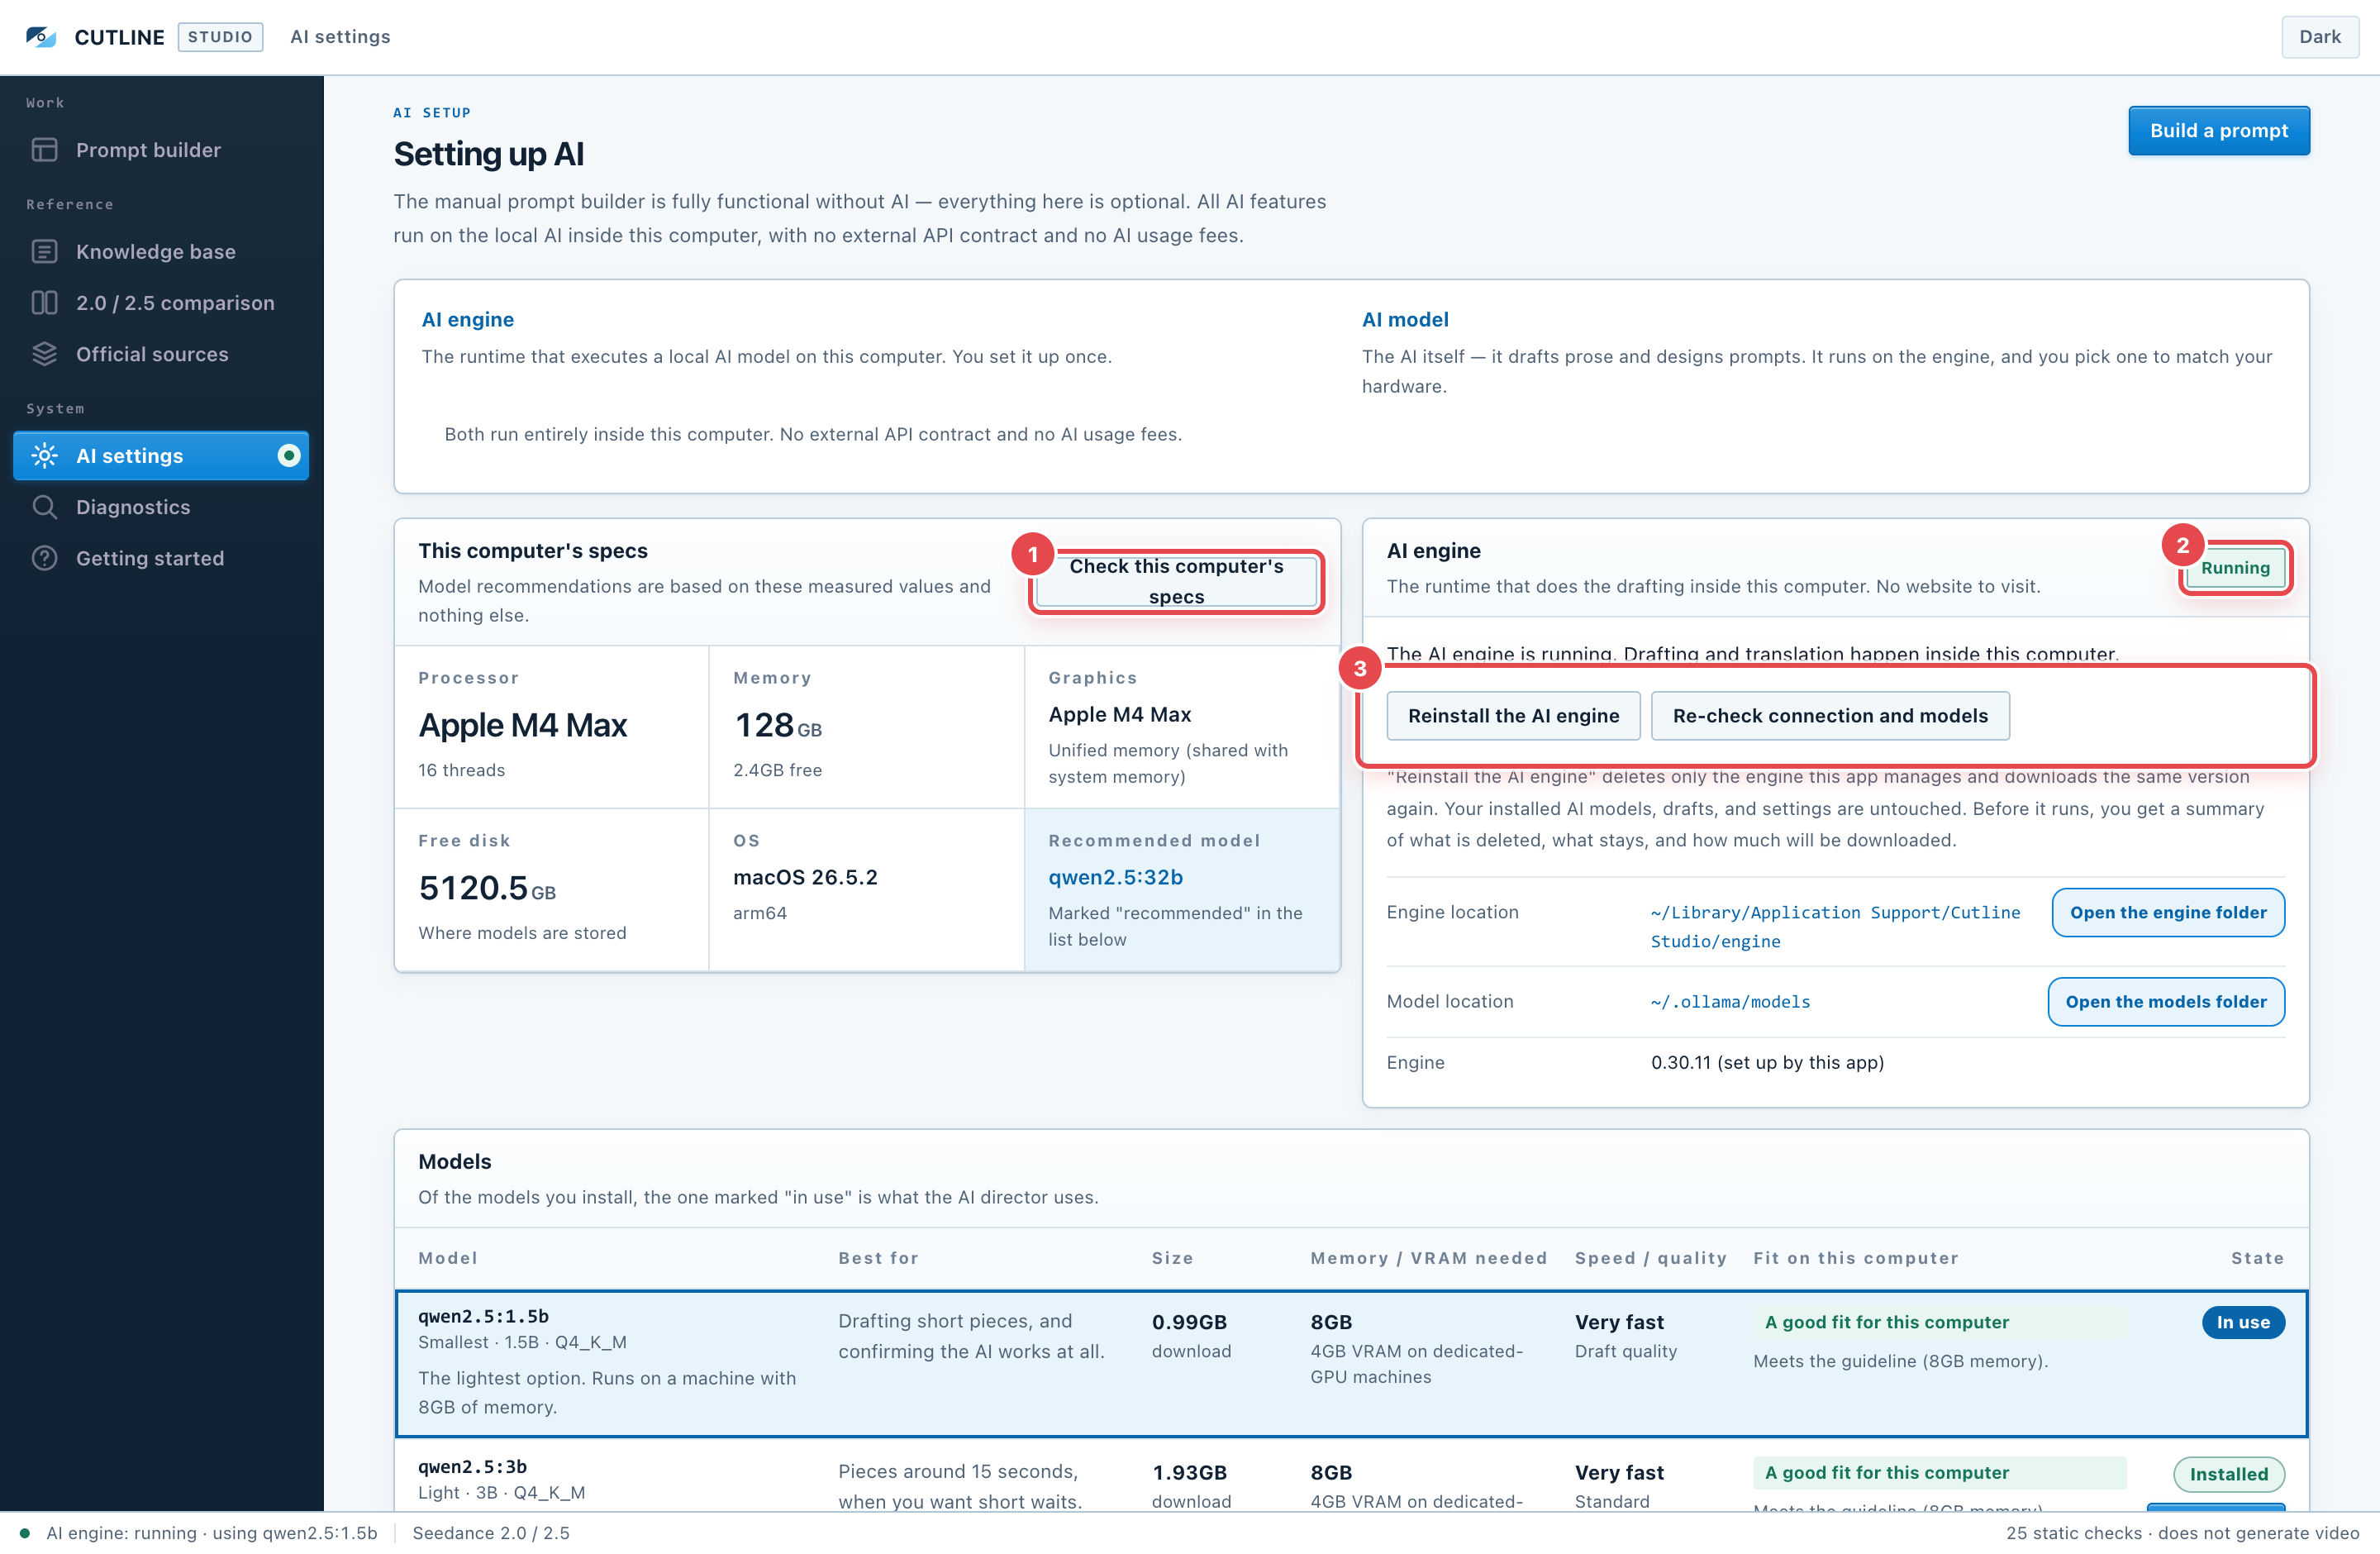Click the Getting started help icon

point(45,558)
